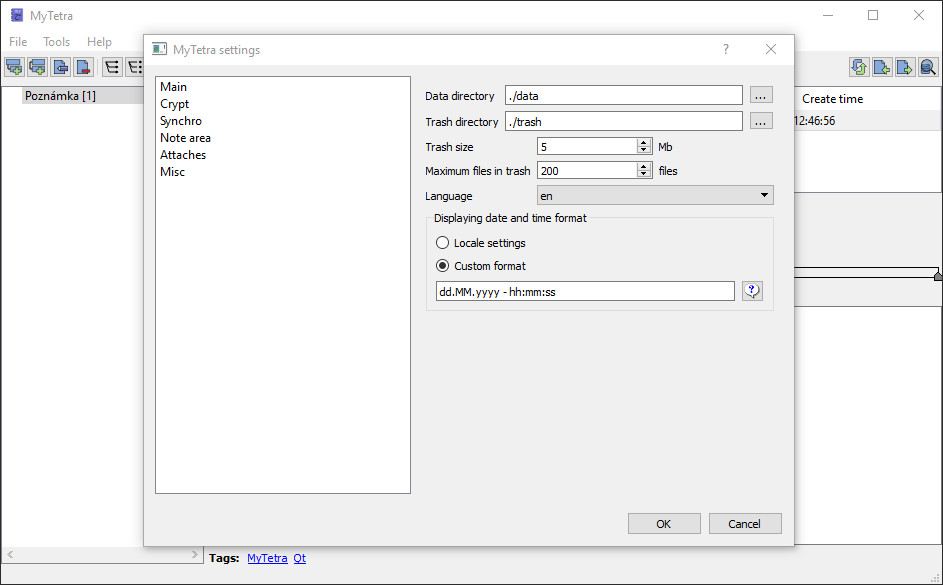This screenshot has width=943, height=585.
Task: Click the edit branch name pencil icon
Action: point(60,67)
